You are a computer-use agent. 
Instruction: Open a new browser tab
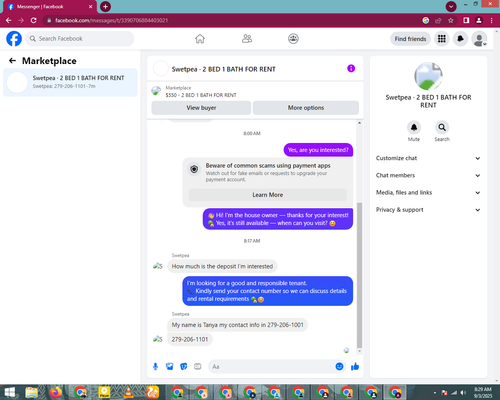pyautogui.click(x=105, y=6)
